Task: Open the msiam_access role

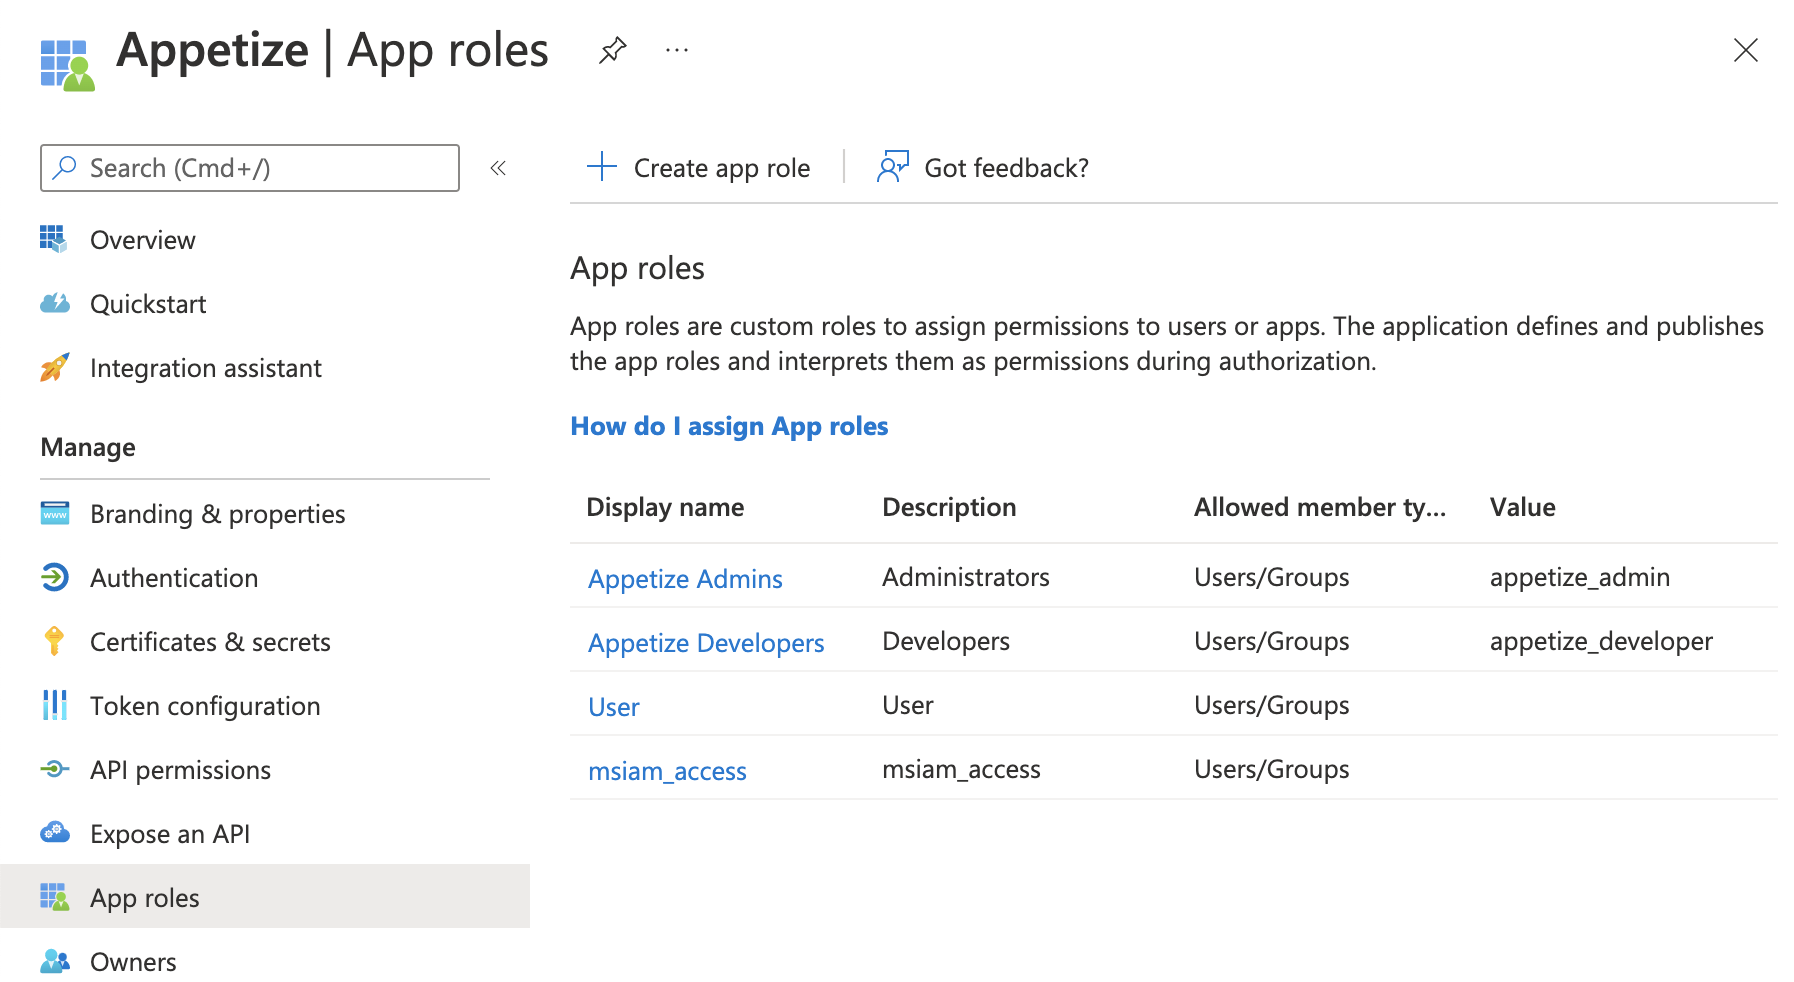Action: (x=667, y=771)
